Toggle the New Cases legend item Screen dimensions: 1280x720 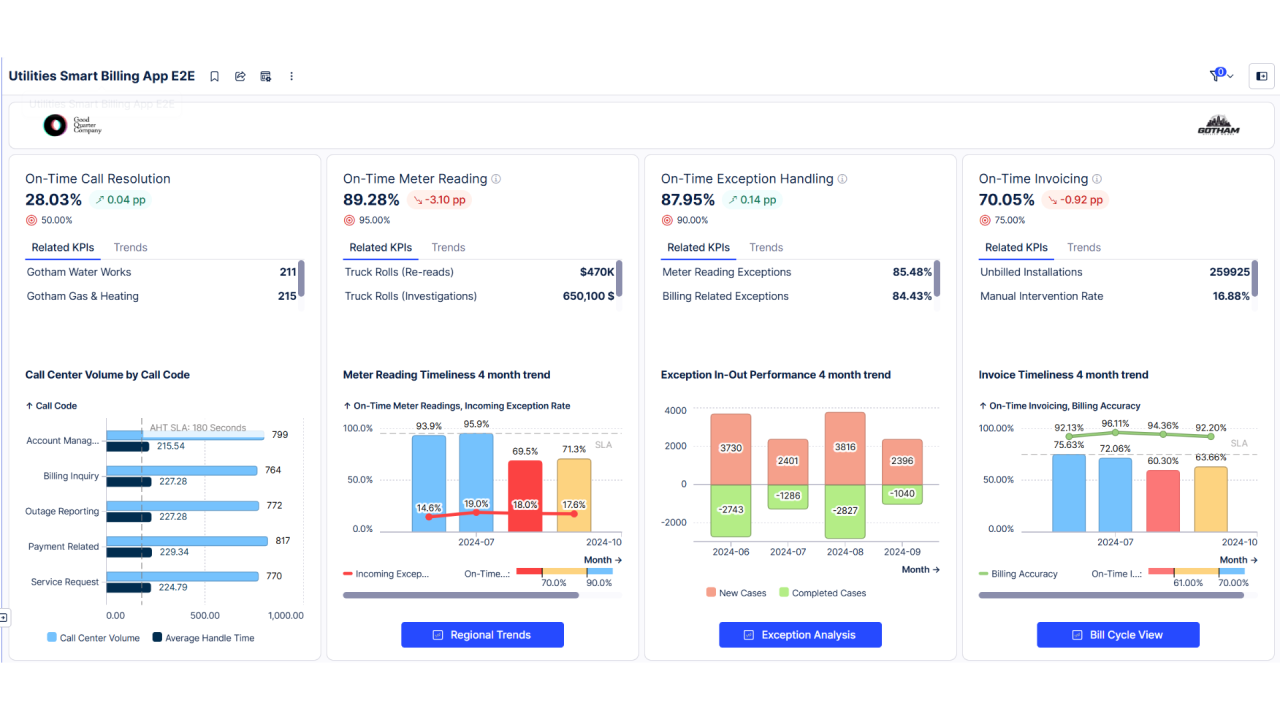(x=737, y=593)
